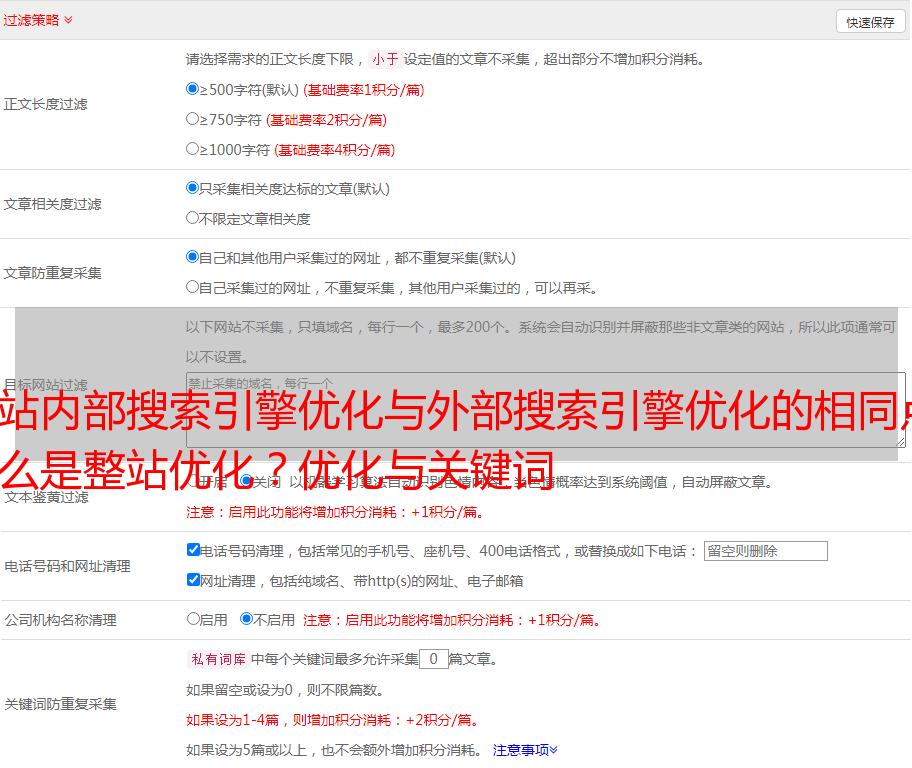The height and width of the screenshot is (768, 912).
Task: Enable 公司机构名称清理 with 启用
Action: pyautogui.click(x=193, y=619)
